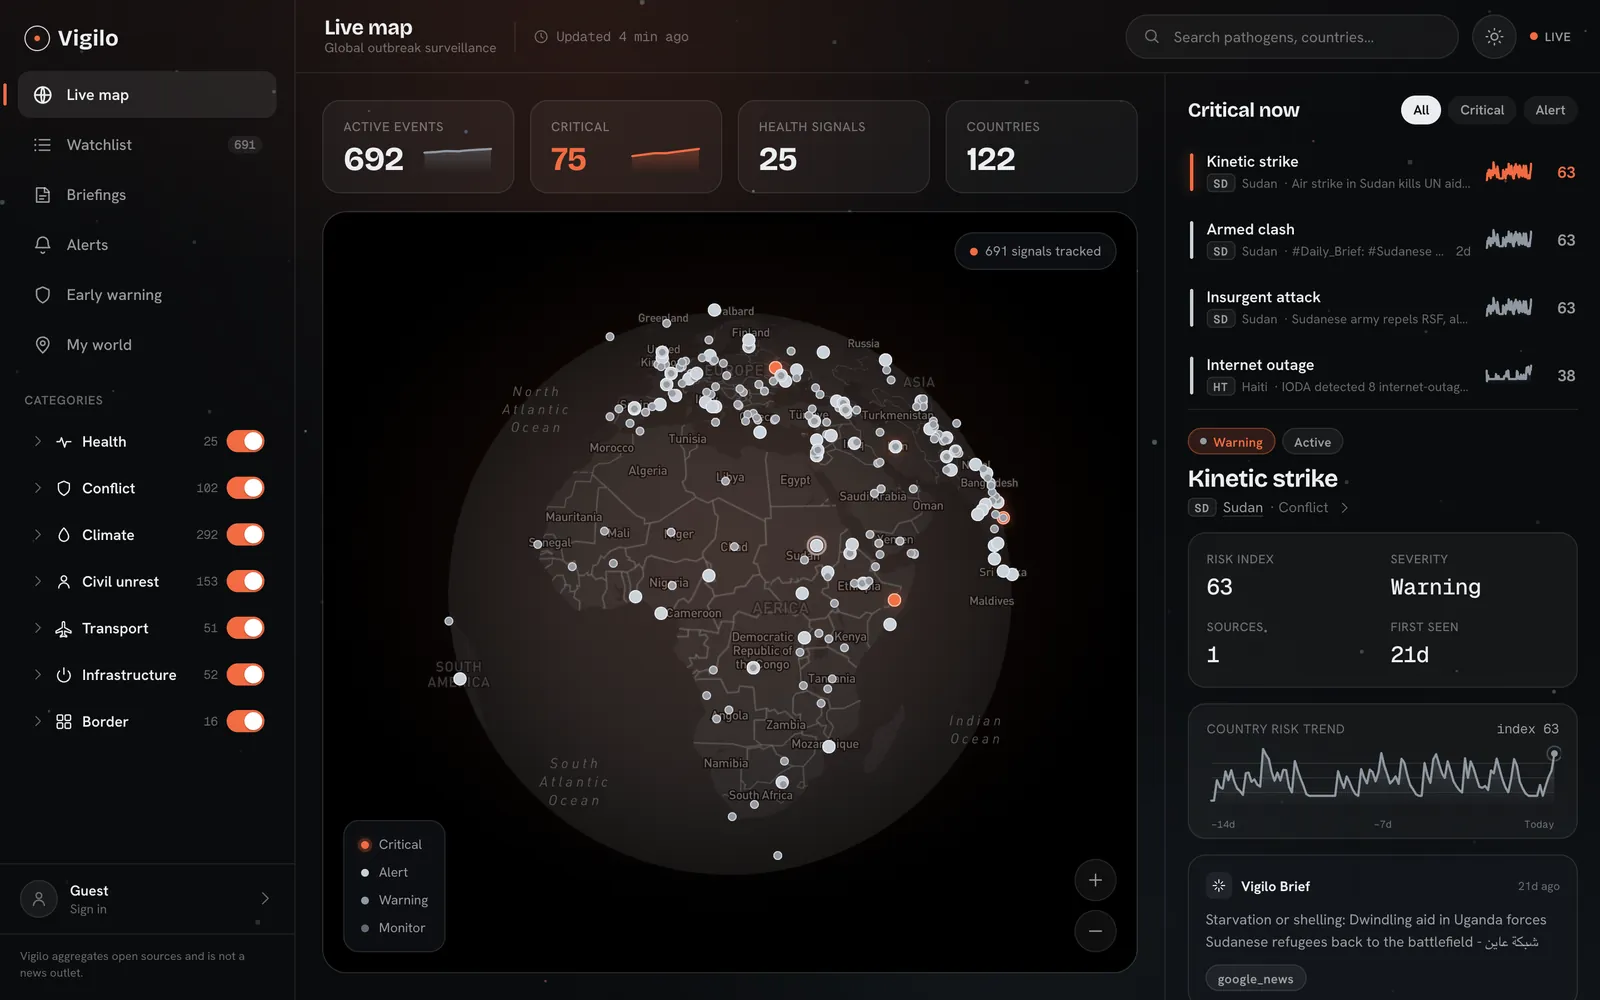Toggle the light theme sun icon

point(1494,37)
